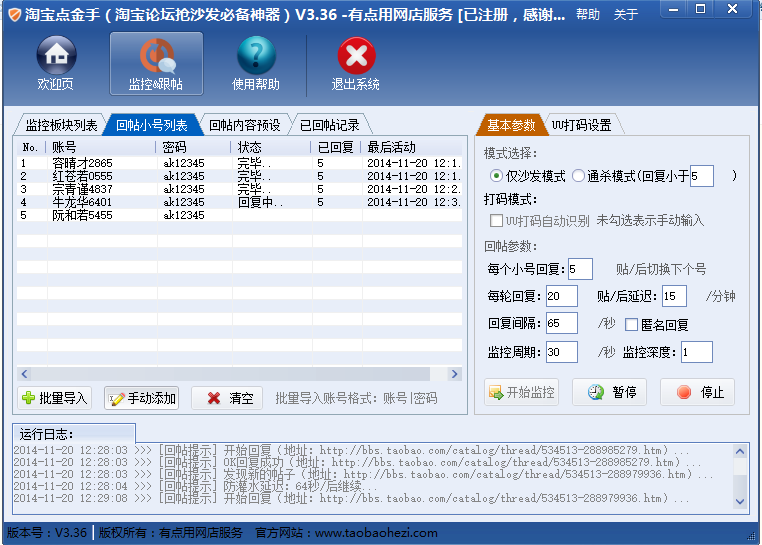Open 关于 menu in title bar
This screenshot has width=762, height=545.
click(625, 15)
